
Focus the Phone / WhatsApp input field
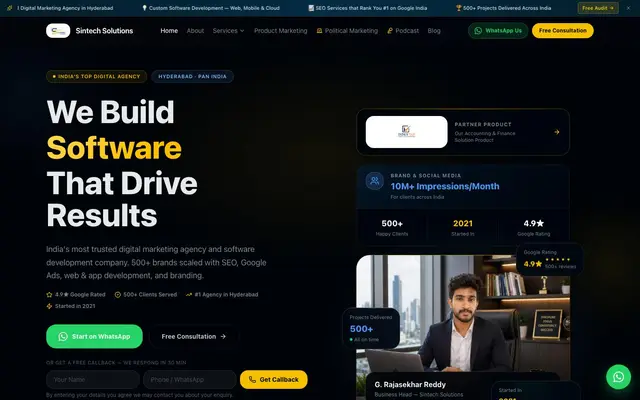189,380
